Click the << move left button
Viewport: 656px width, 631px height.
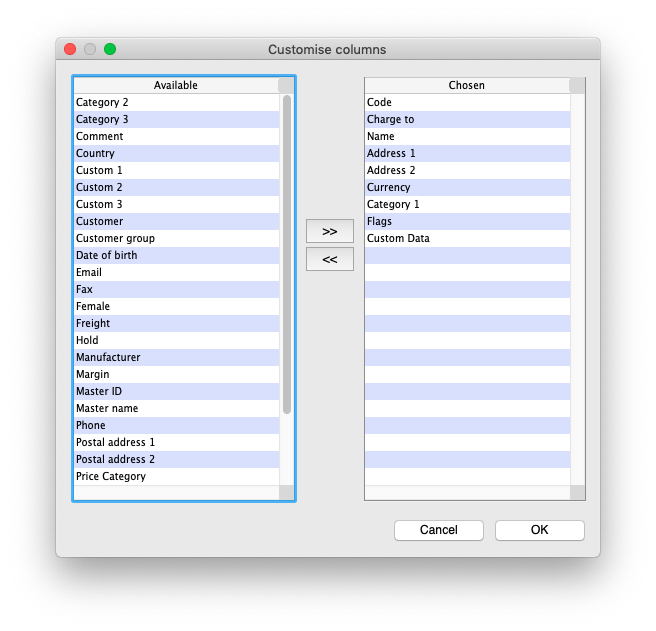tap(329, 259)
